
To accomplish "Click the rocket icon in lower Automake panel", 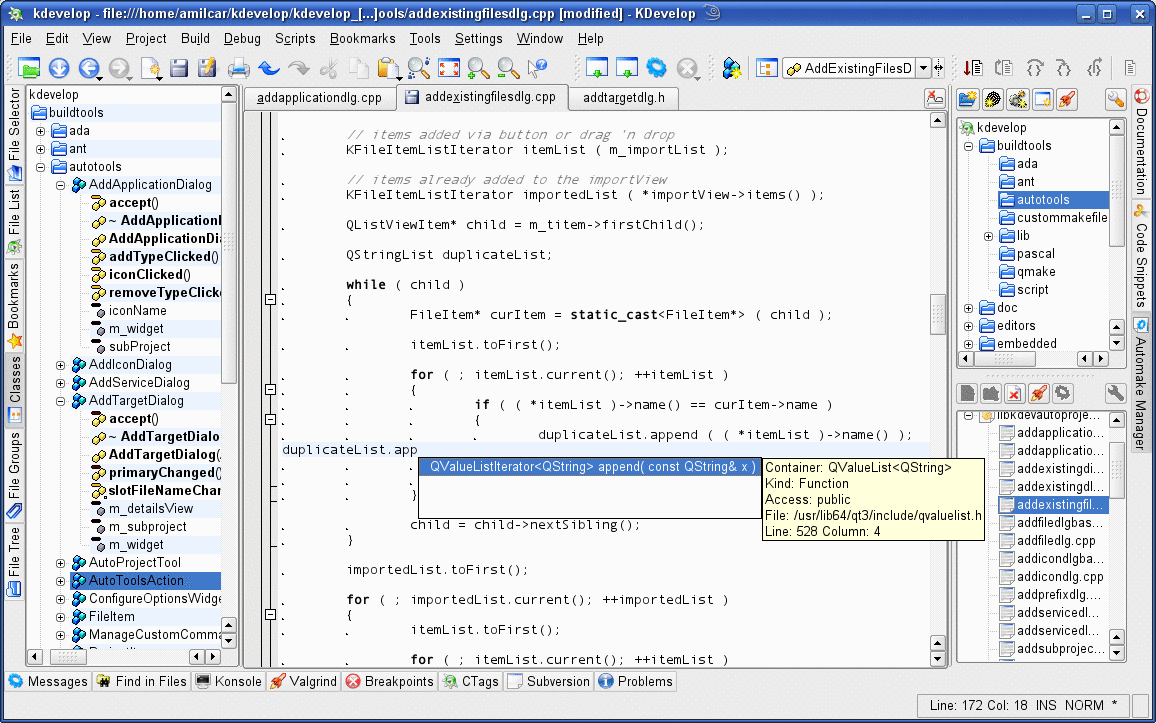I will tap(1039, 393).
